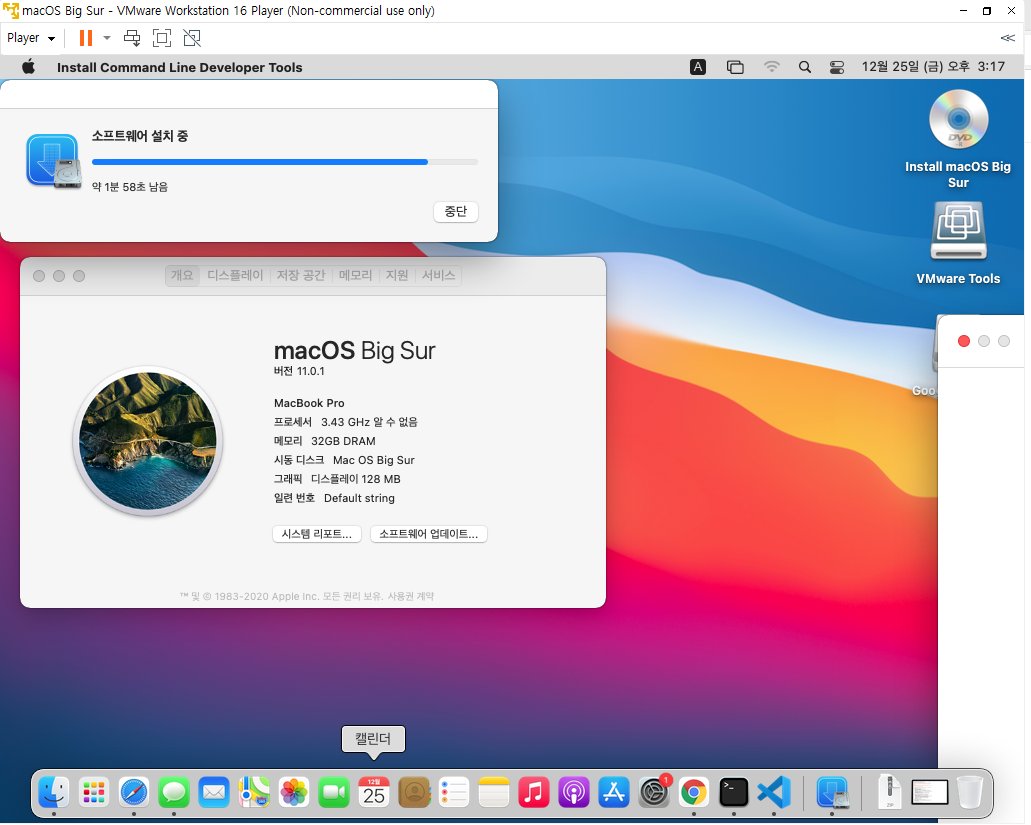
Task: Open Control Center in menu bar
Action: tap(836, 67)
